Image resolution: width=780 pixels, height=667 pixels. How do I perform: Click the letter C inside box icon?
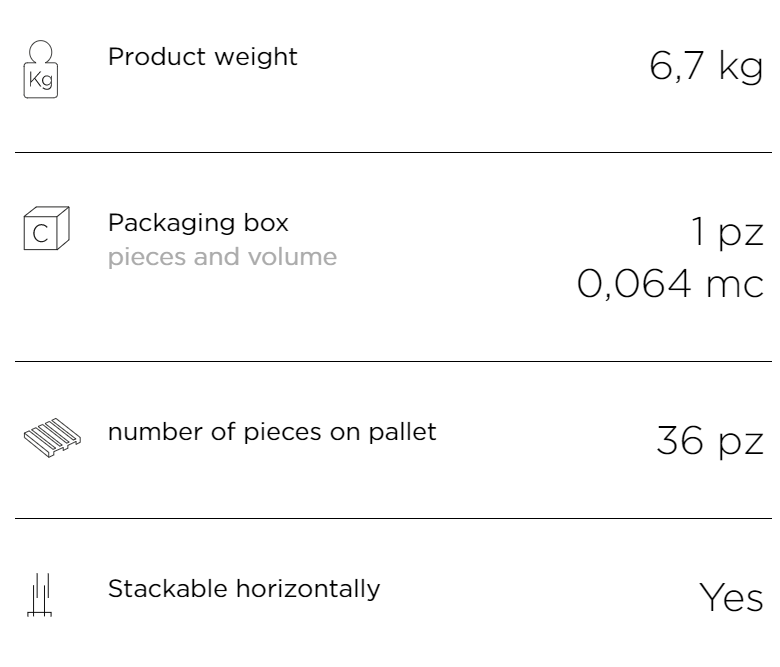40,233
